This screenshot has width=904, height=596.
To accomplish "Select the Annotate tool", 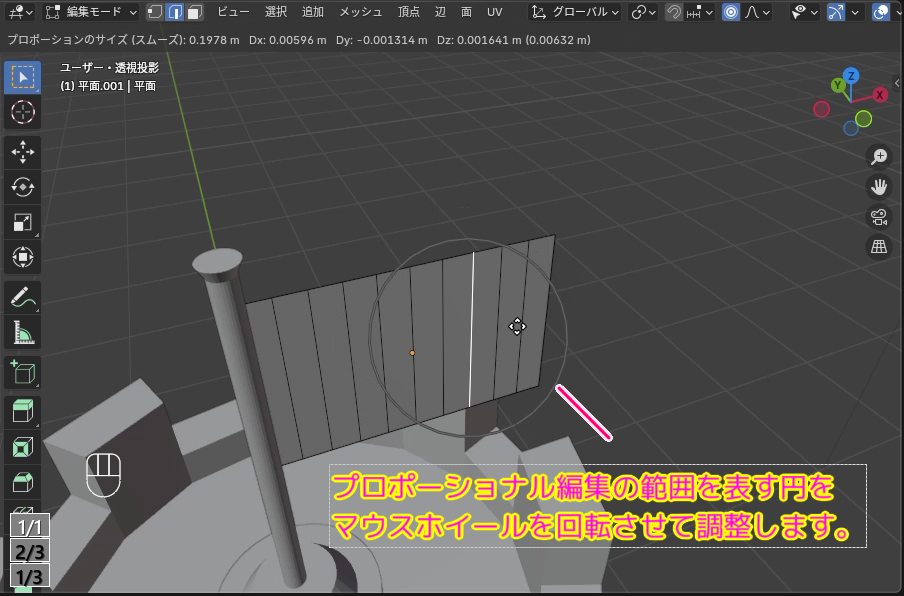I will [x=22, y=294].
